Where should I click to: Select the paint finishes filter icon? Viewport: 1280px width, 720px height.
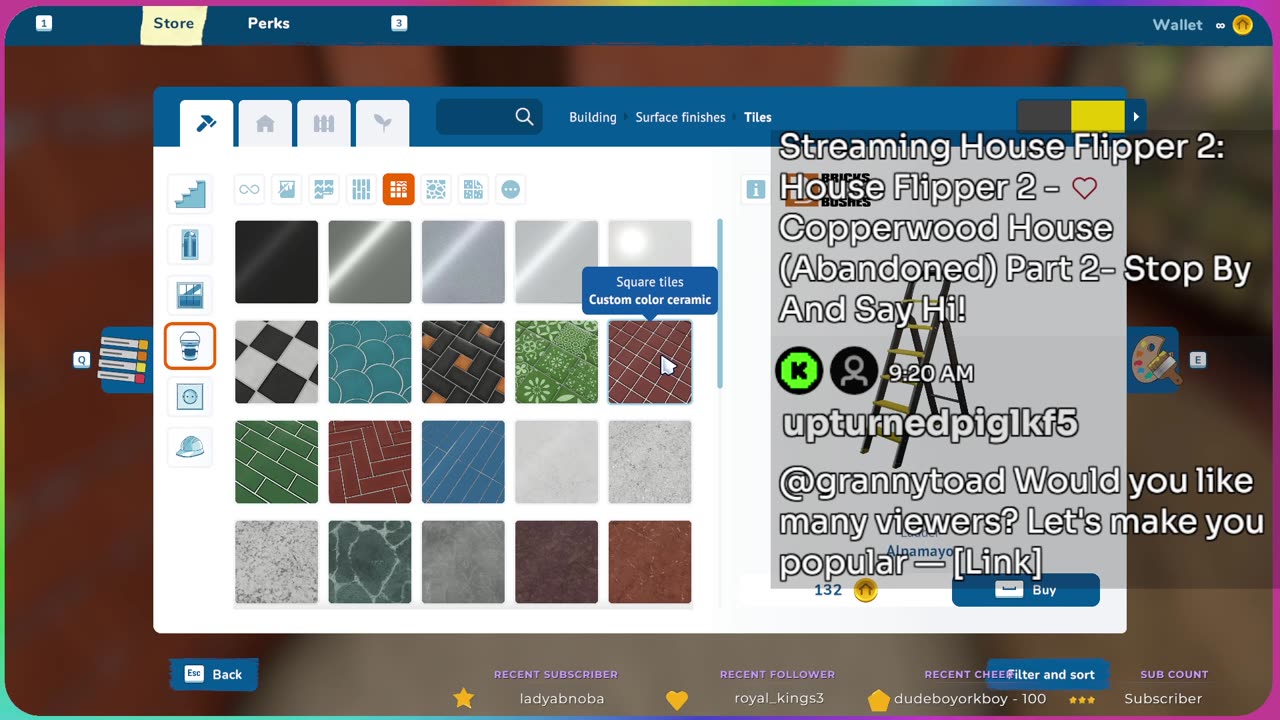286,189
